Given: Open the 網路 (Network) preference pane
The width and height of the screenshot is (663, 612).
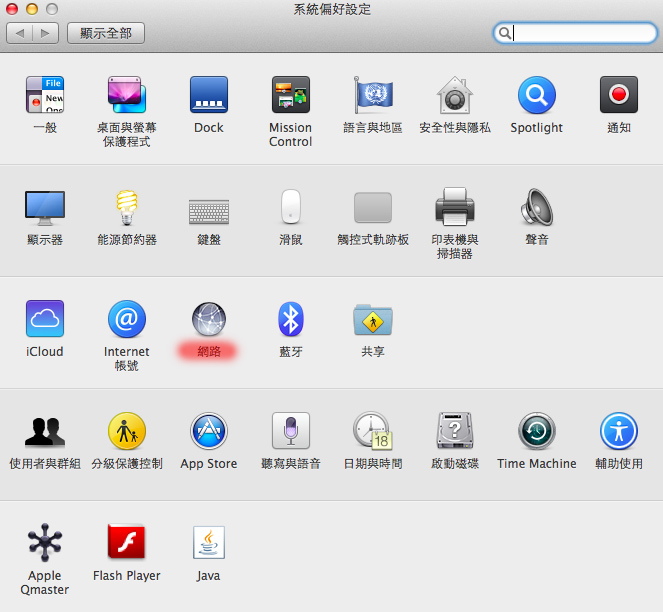Looking at the screenshot, I should 209,320.
